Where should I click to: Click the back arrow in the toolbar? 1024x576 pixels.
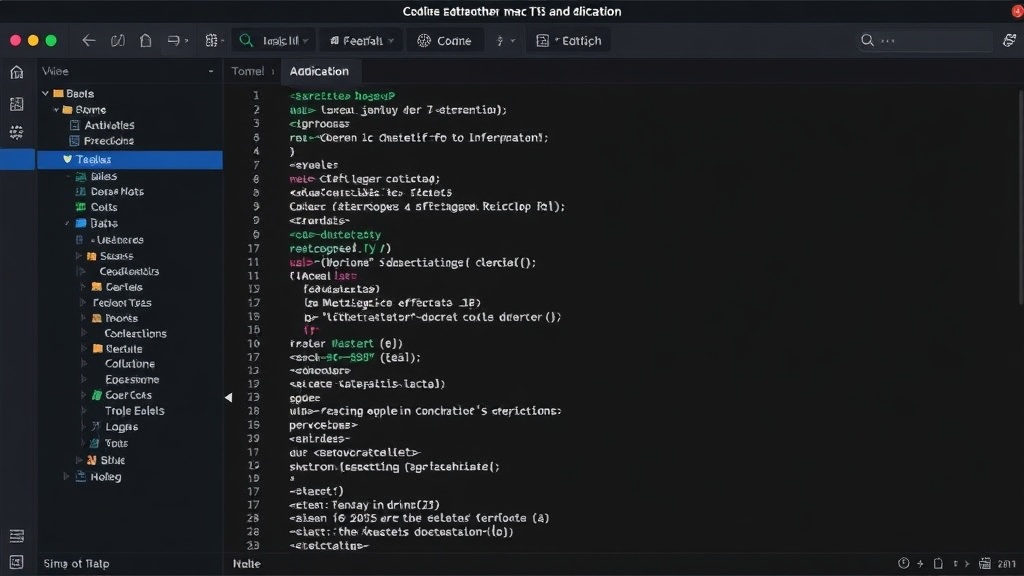tap(89, 40)
